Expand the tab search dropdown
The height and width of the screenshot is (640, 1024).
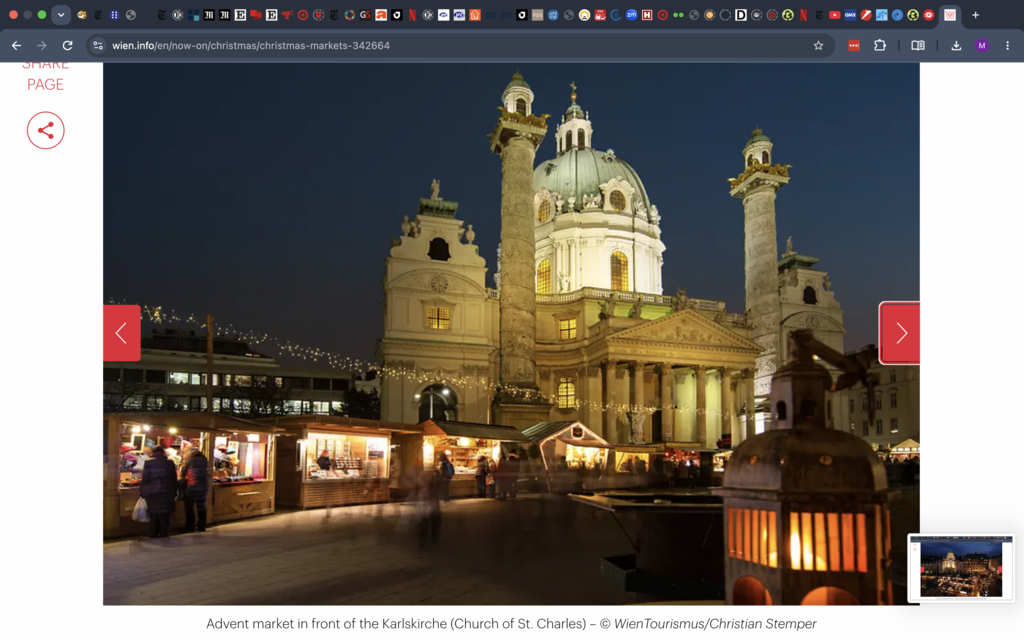61,15
